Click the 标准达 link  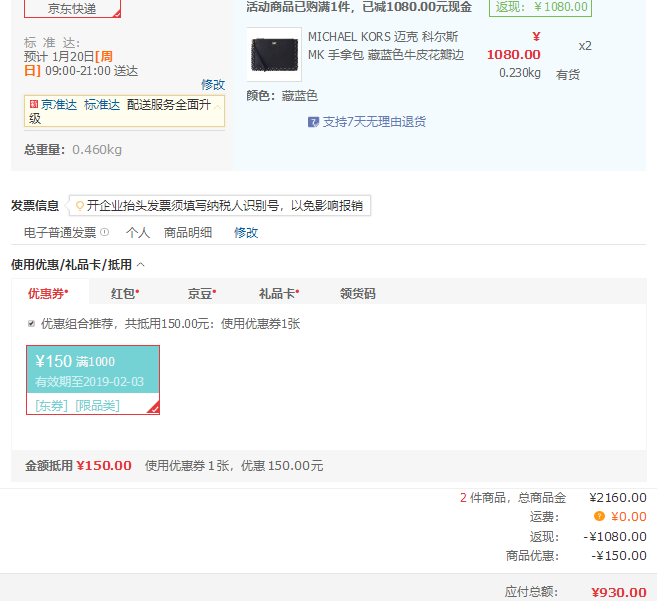click(x=102, y=104)
